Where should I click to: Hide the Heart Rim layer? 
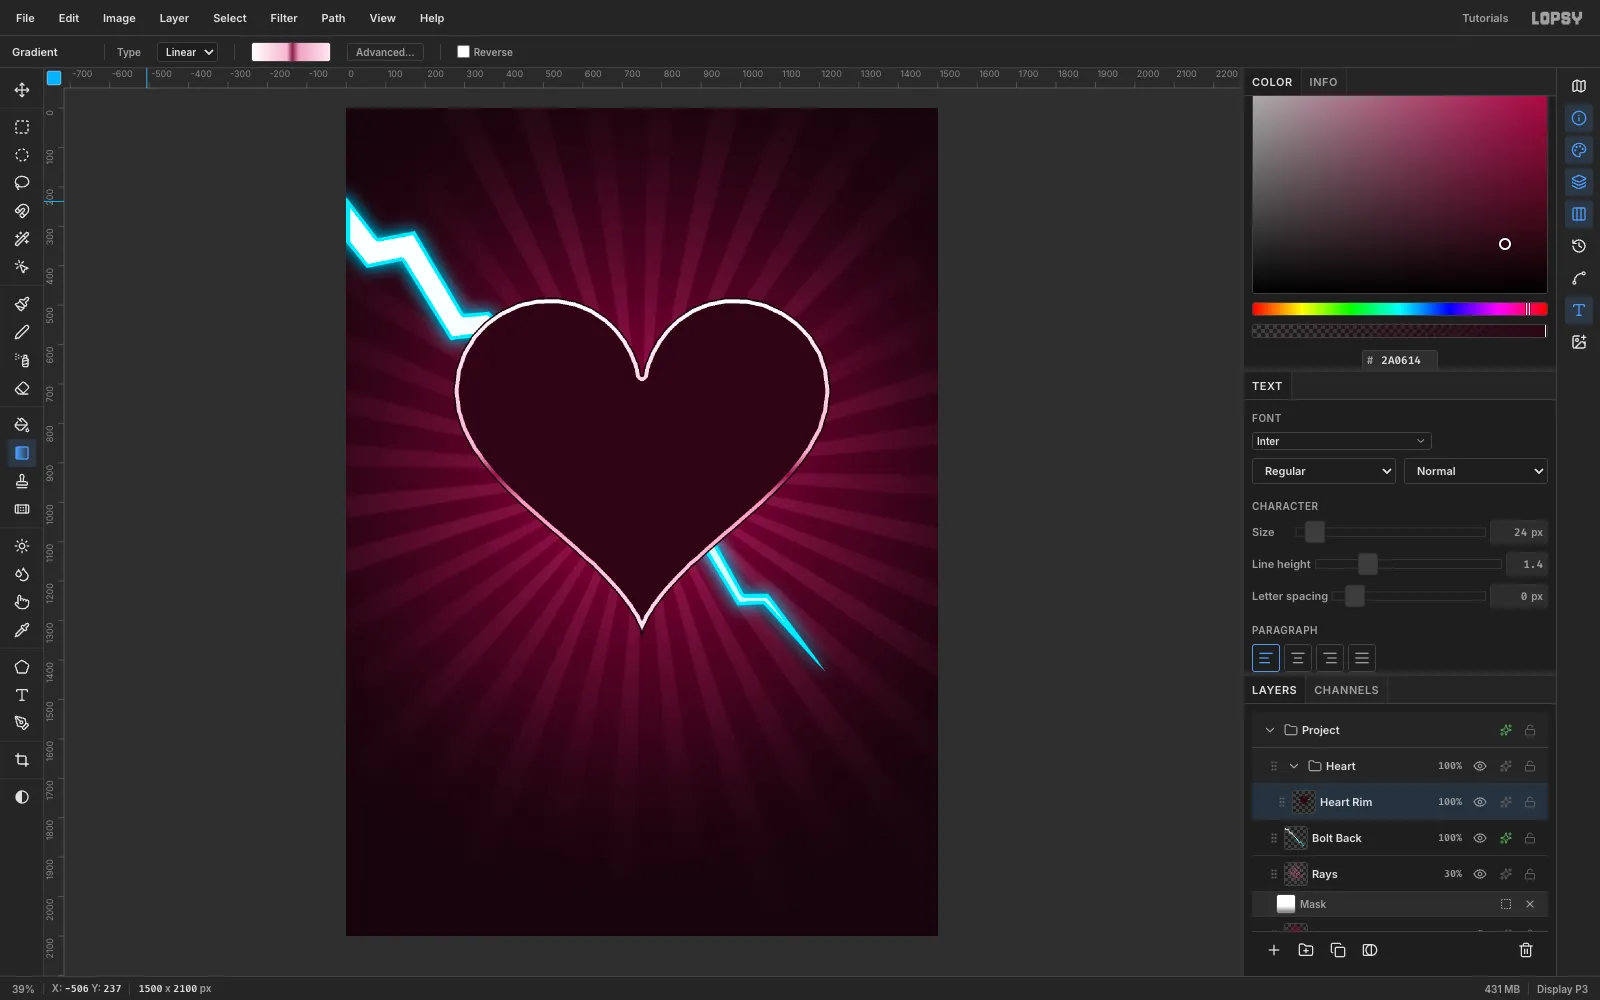coord(1480,802)
